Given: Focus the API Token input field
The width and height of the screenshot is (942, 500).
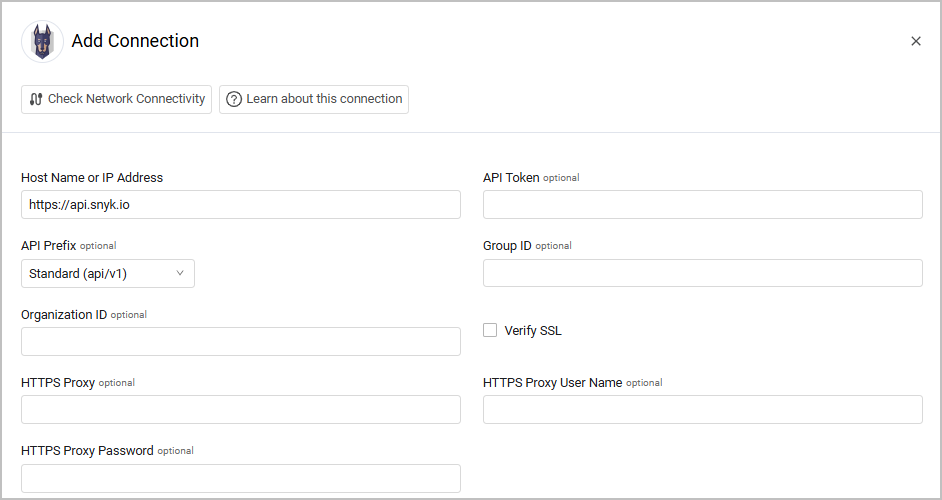Looking at the screenshot, I should [x=702, y=205].
